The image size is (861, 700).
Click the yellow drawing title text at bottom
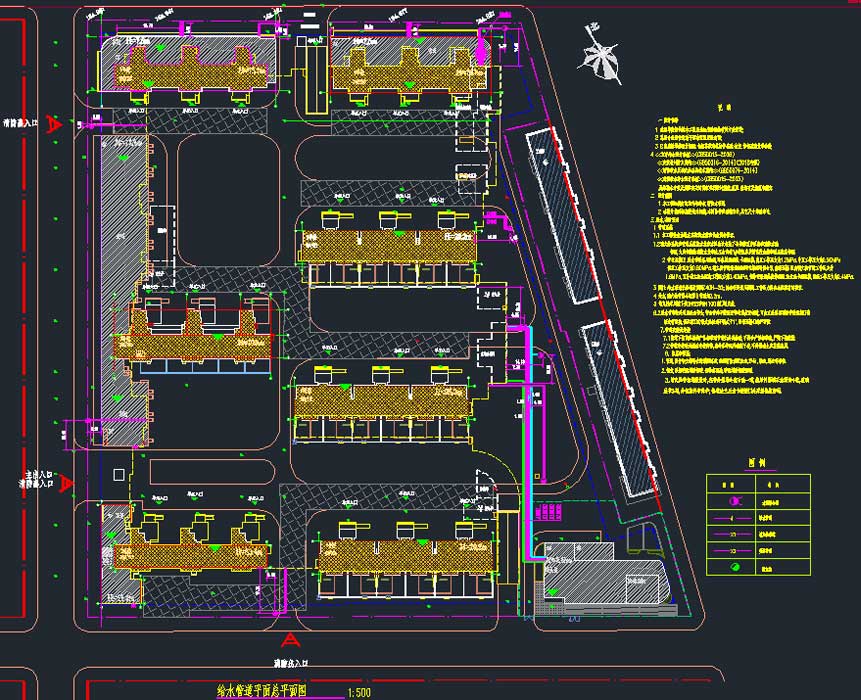click(x=264, y=690)
